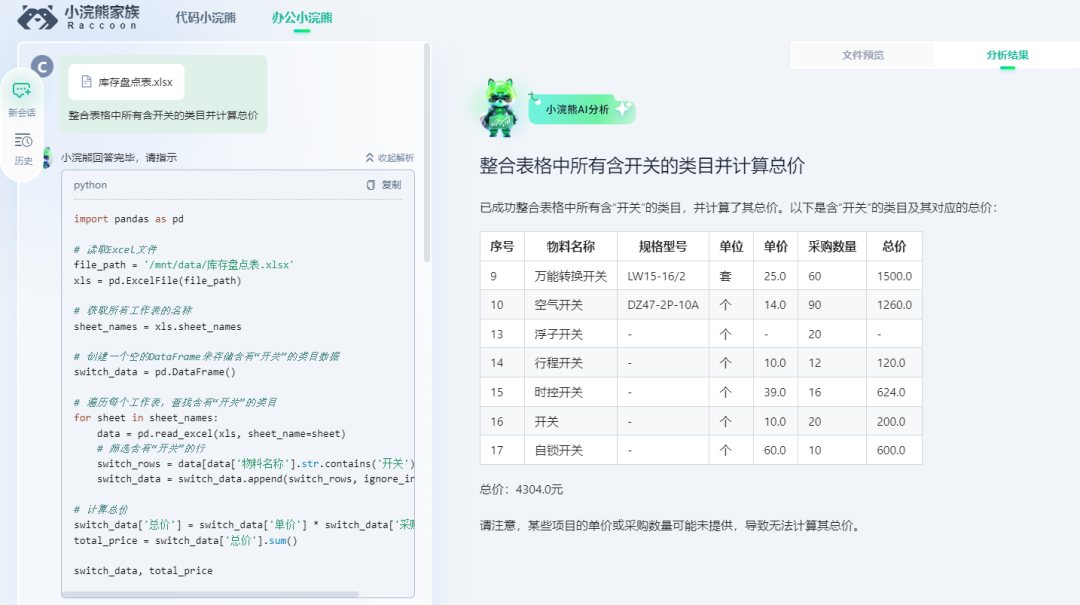
Task: Click the xlsx file document icon
Action: coord(86,81)
